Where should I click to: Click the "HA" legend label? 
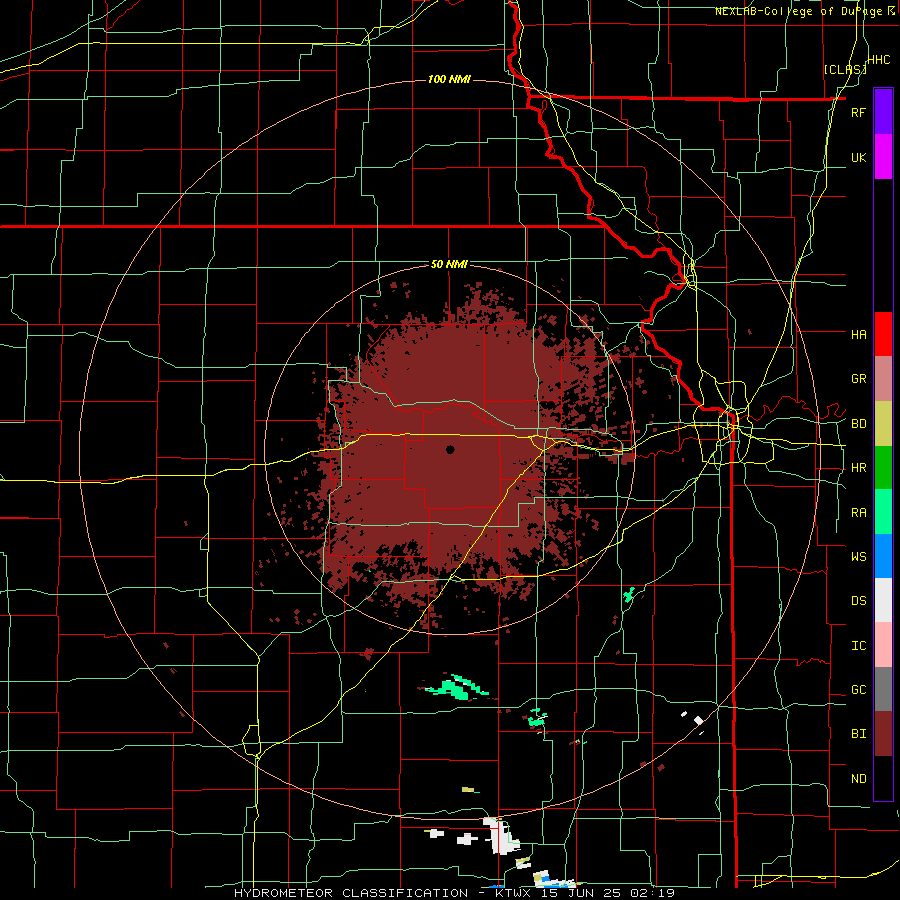[x=858, y=334]
